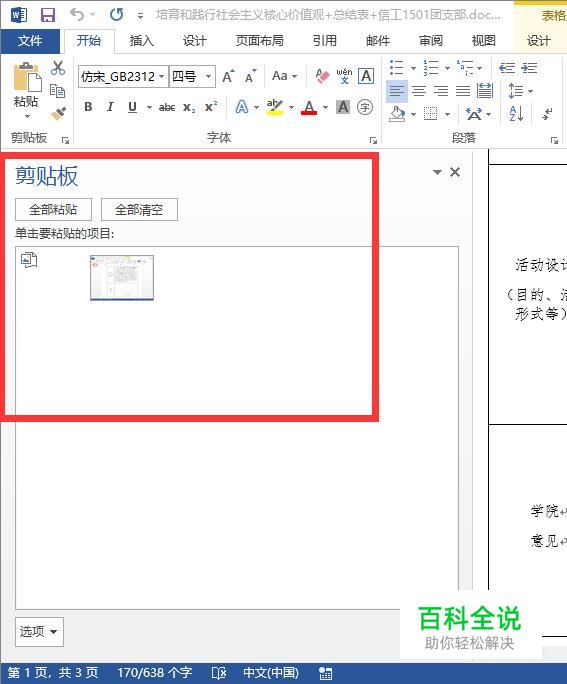Open the font size dropdown 四号
The height and width of the screenshot is (684, 567).
(208, 77)
